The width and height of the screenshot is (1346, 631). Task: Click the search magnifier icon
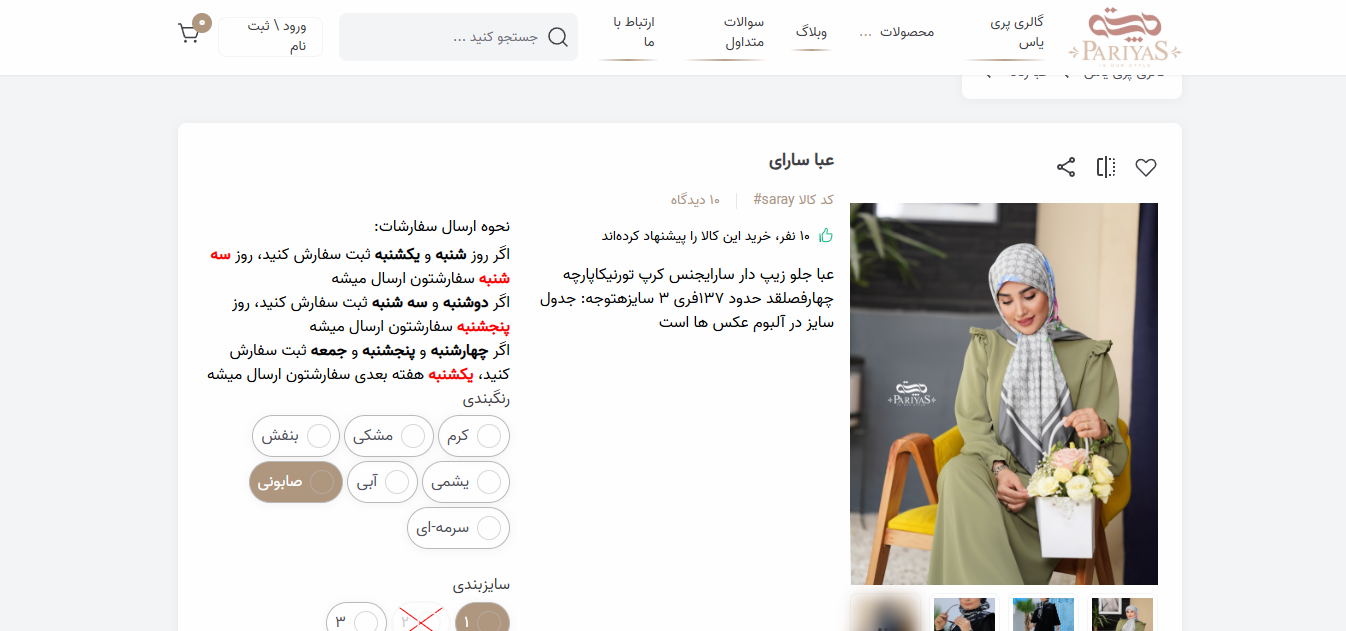557,37
